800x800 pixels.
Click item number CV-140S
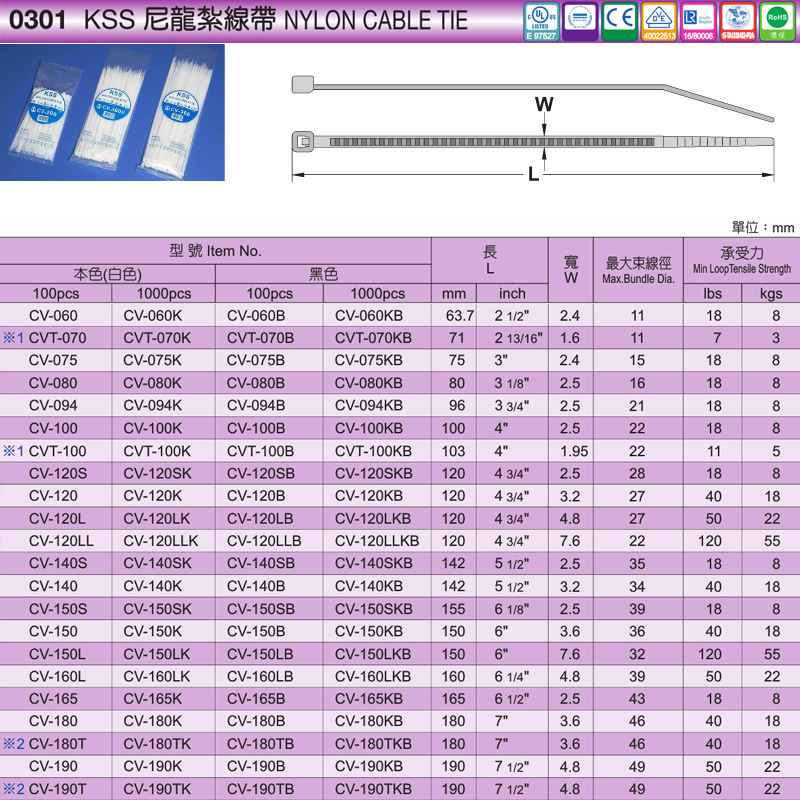(58, 563)
